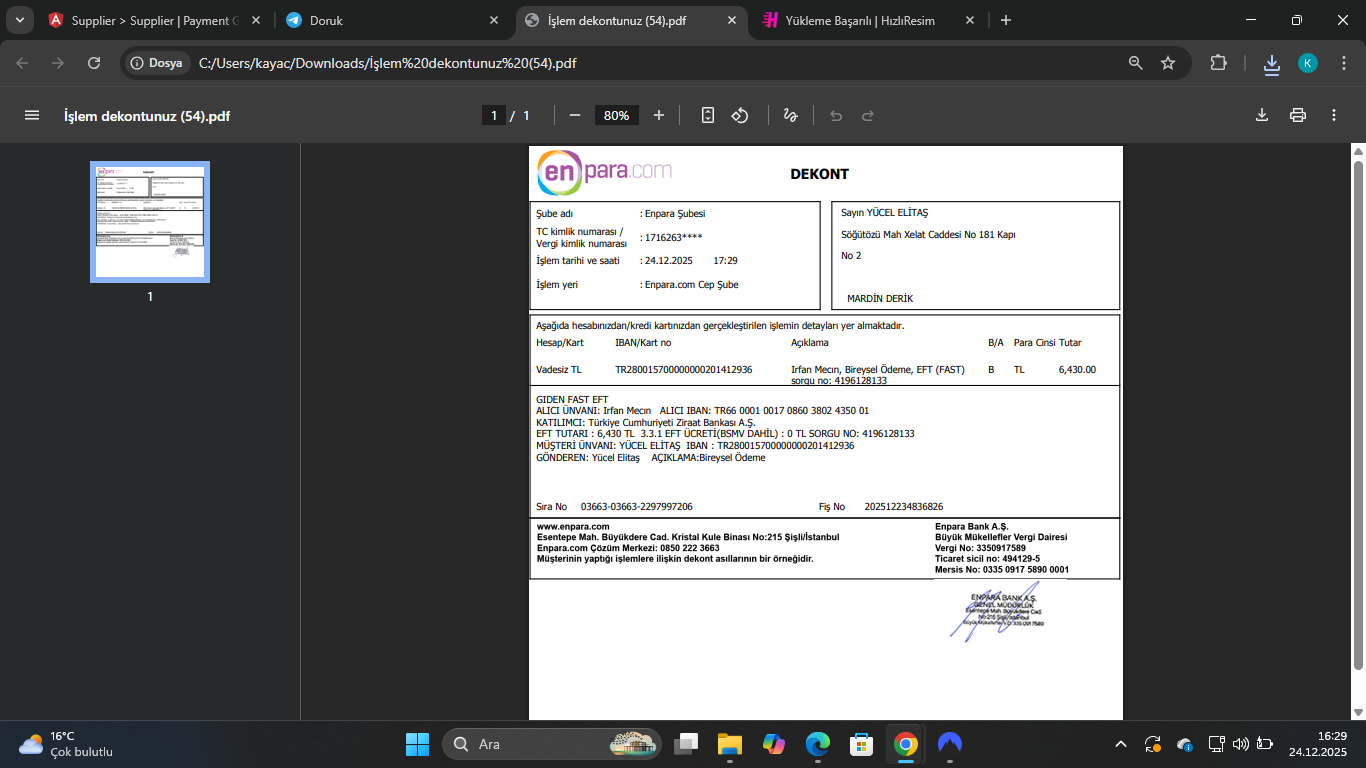Screen dimensions: 1366x768
Task: Edit the PDF page number field
Action: [x=493, y=115]
